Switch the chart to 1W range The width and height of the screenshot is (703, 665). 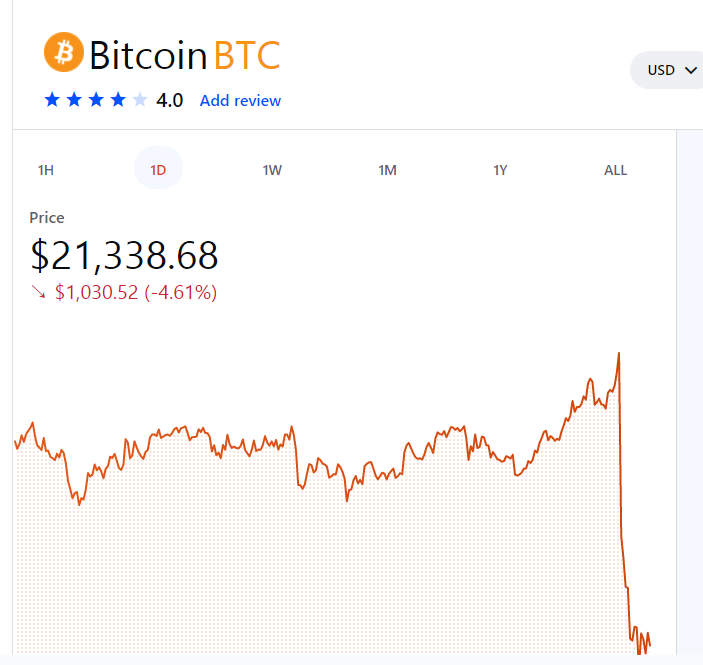click(272, 170)
